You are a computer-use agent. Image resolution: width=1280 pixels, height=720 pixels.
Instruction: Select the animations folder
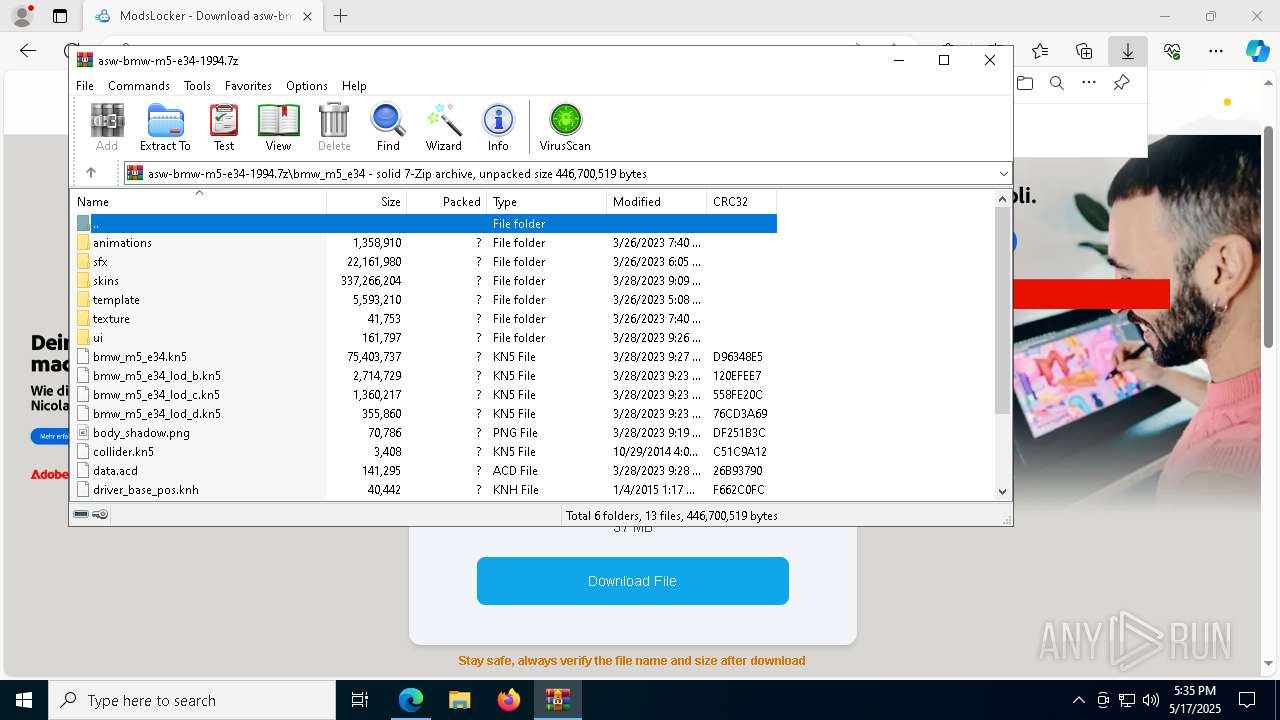pos(425,242)
